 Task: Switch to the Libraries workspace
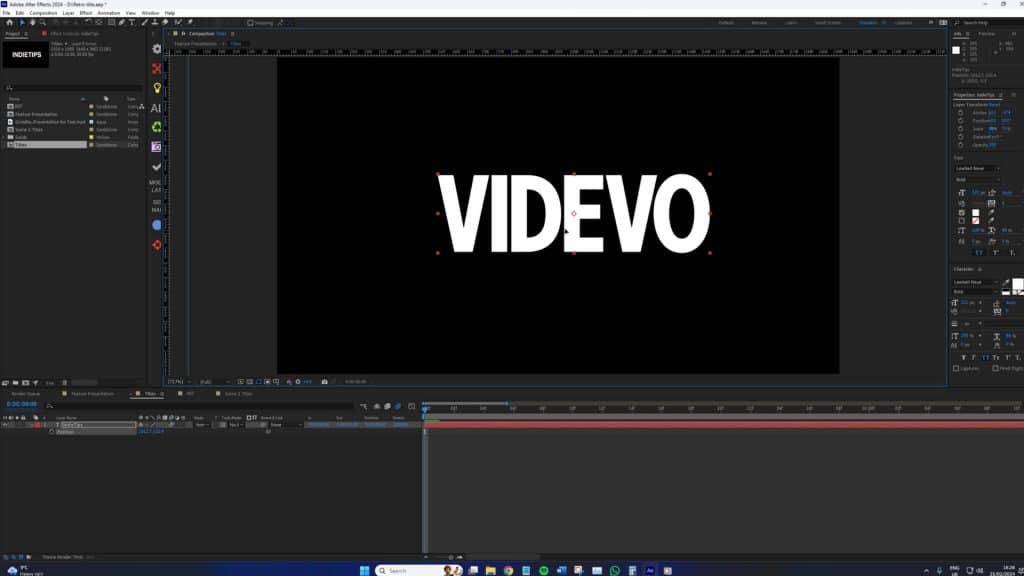coord(904,23)
